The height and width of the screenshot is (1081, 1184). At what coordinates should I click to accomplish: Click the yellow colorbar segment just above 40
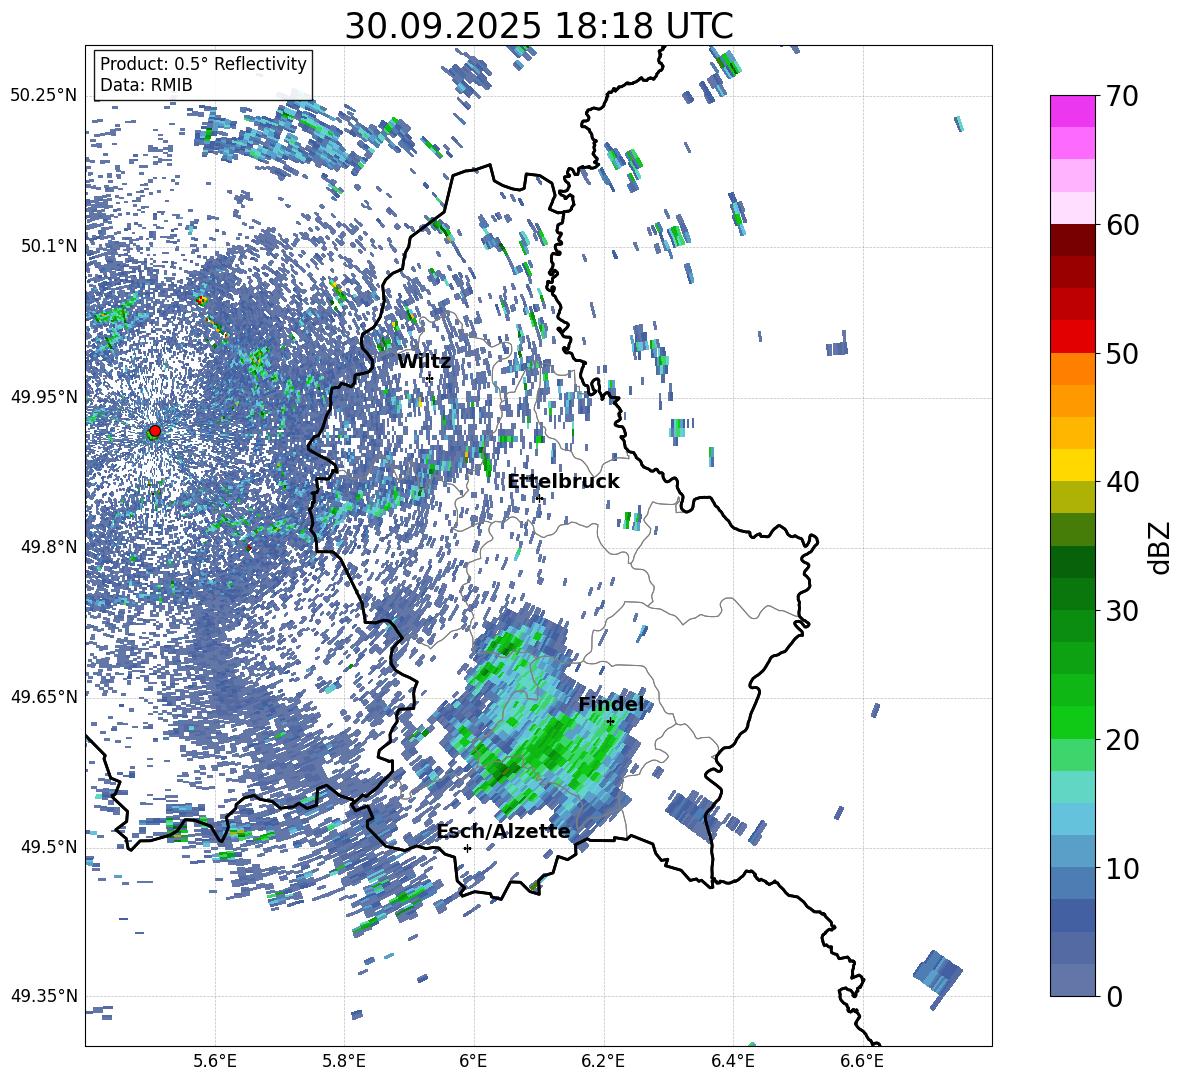[1072, 465]
